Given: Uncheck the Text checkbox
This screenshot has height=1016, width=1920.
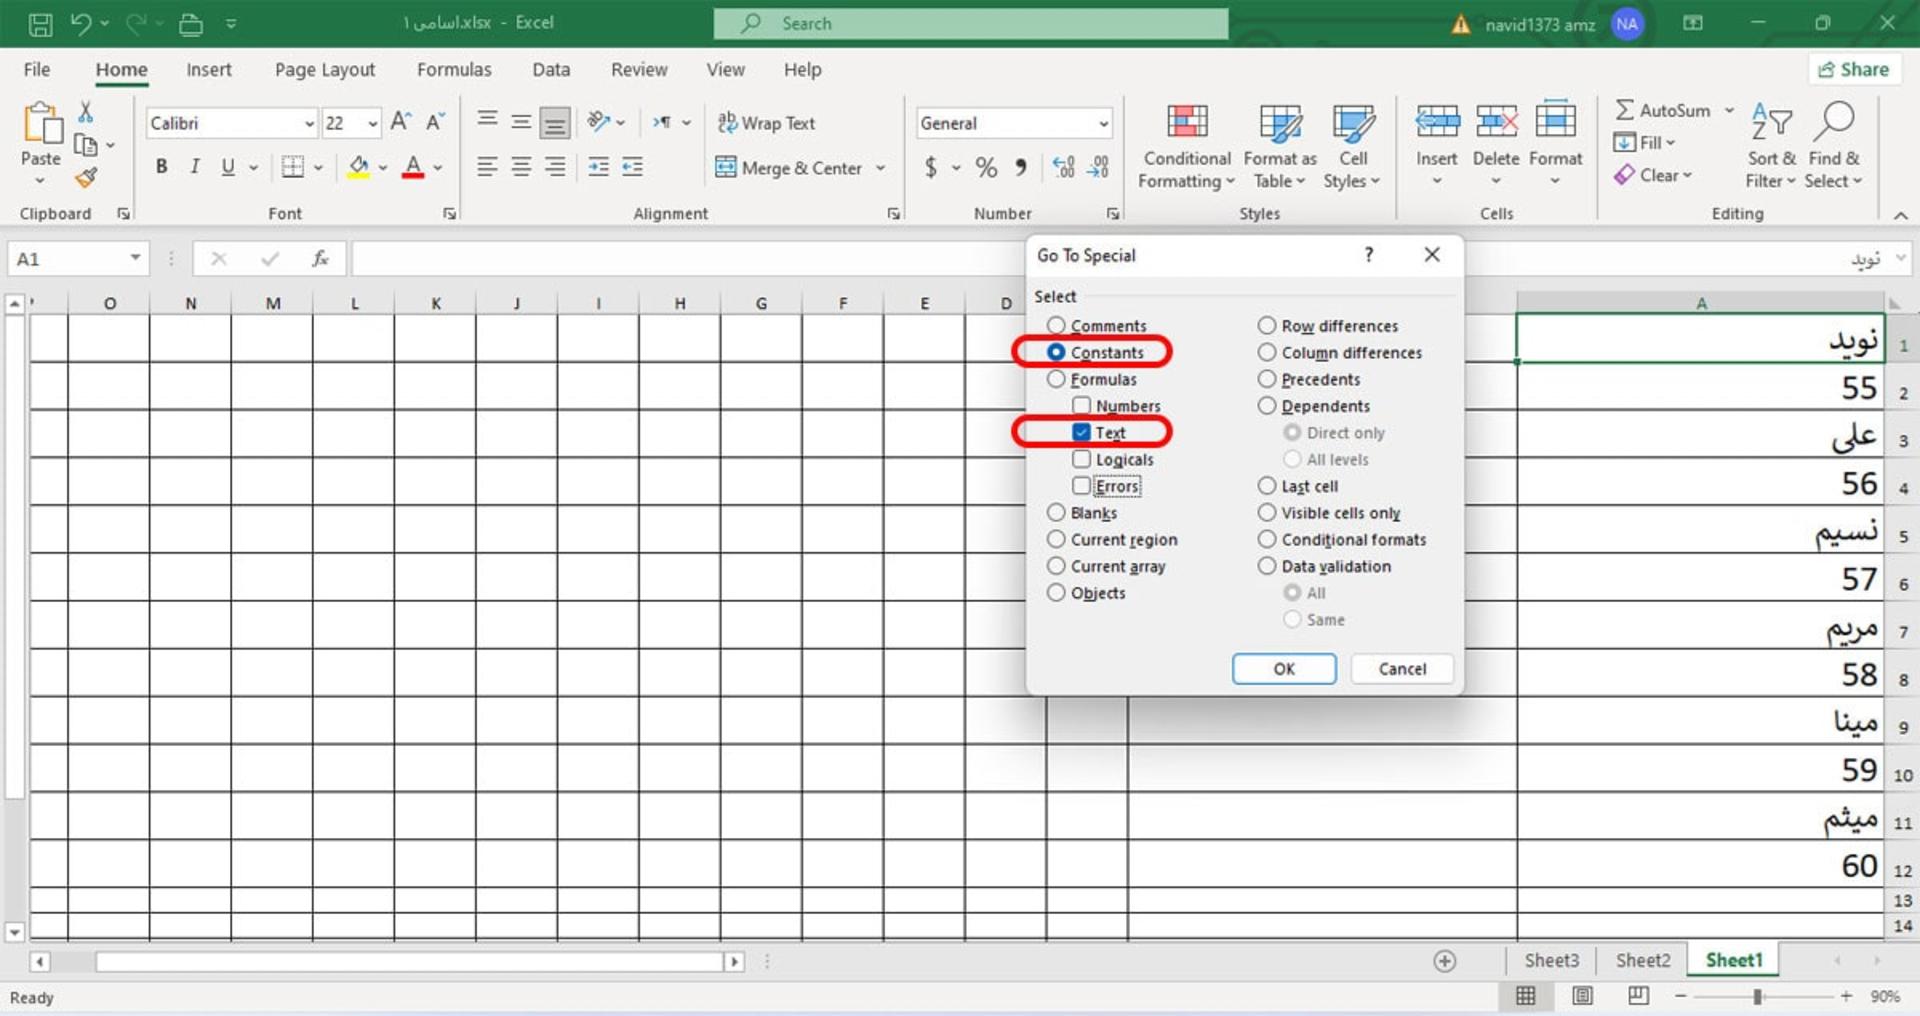Looking at the screenshot, I should (1081, 432).
